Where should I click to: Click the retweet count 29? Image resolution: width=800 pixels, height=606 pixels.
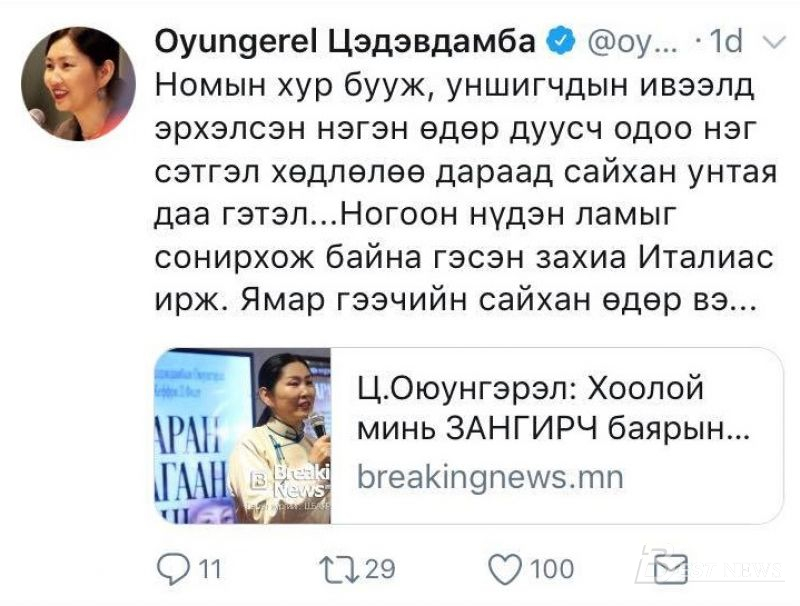(x=380, y=569)
